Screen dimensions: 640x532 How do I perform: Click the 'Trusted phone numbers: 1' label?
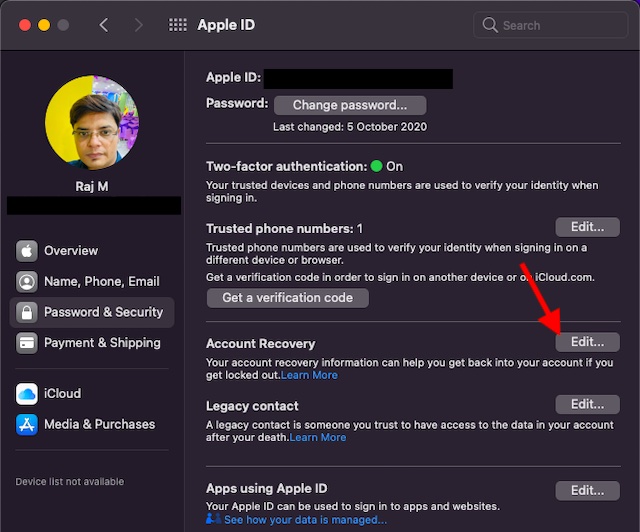tap(284, 229)
